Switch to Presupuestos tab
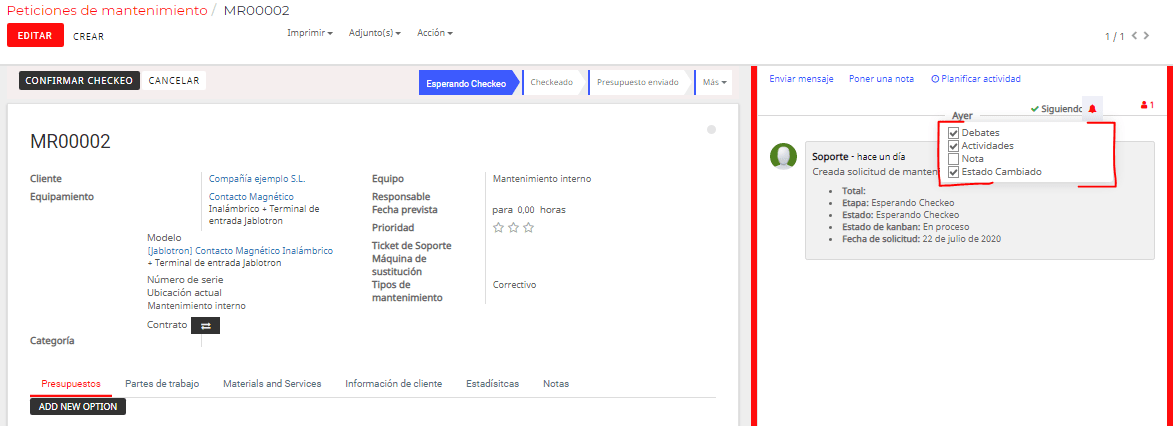Image resolution: width=1173 pixels, height=426 pixels. pos(71,383)
